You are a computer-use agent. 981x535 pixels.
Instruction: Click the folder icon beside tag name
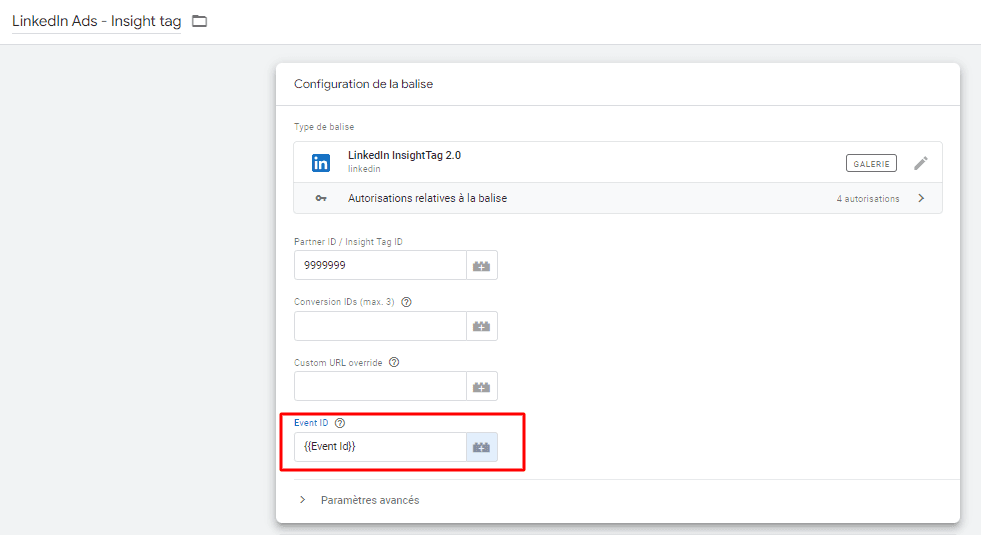(199, 21)
